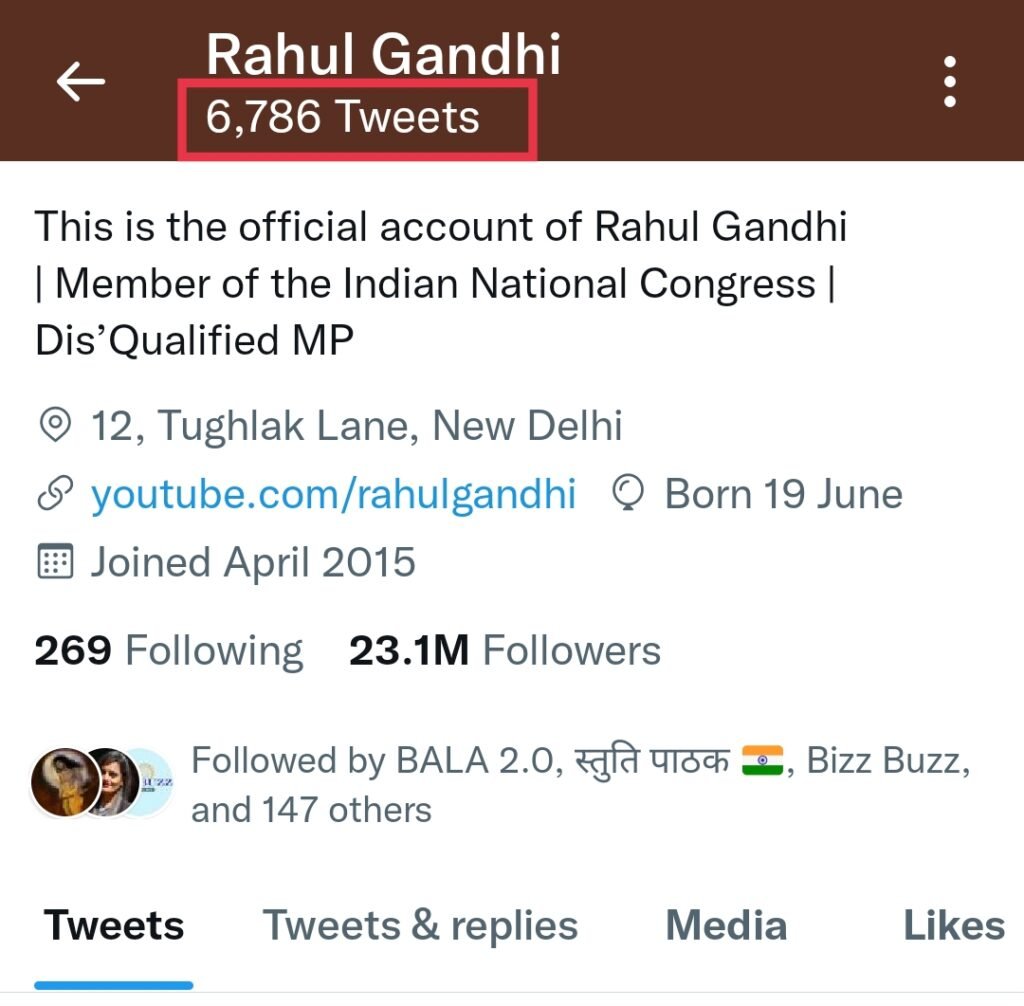Screen dimensions: 1024x1006
Task: Click the 6,786 Tweets count
Action: [x=342, y=117]
